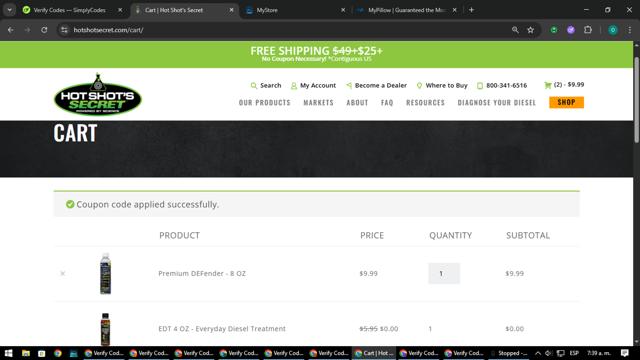The width and height of the screenshot is (640, 360).
Task: Open the Chrome profile avatar
Action: (613, 30)
